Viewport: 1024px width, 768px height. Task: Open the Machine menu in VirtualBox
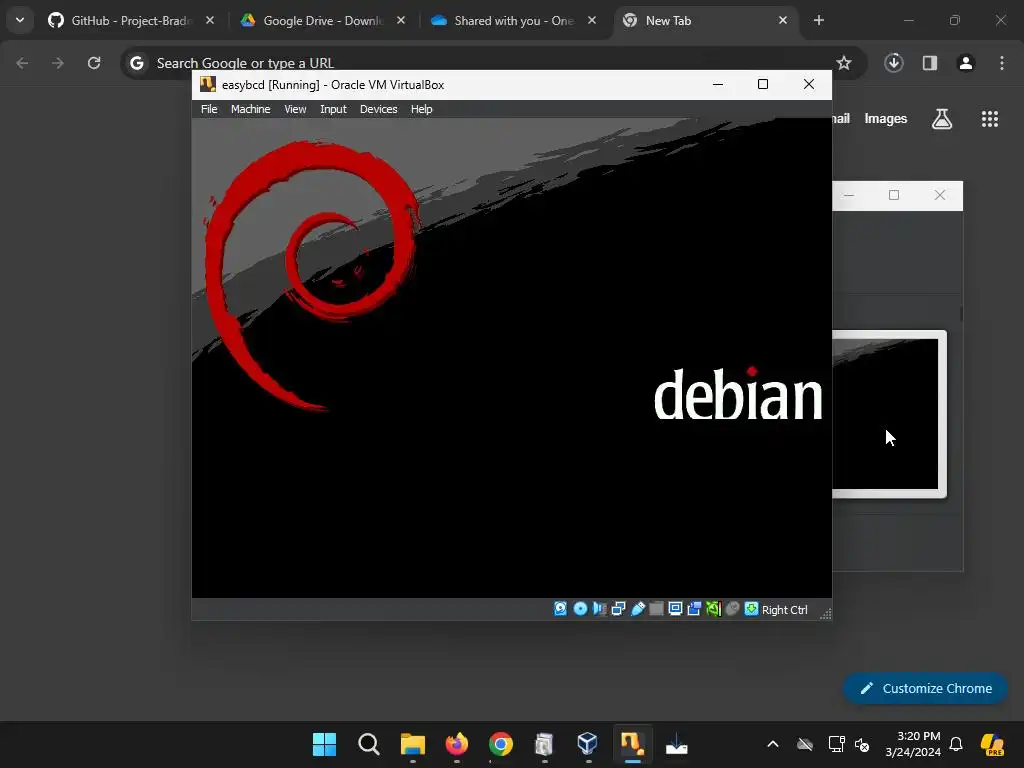pyautogui.click(x=250, y=109)
